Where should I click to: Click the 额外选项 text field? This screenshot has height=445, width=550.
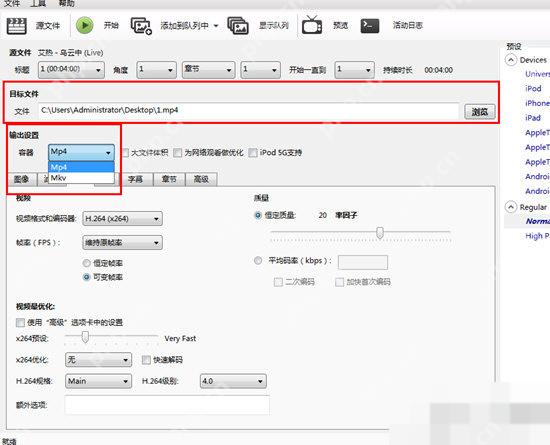167,405
